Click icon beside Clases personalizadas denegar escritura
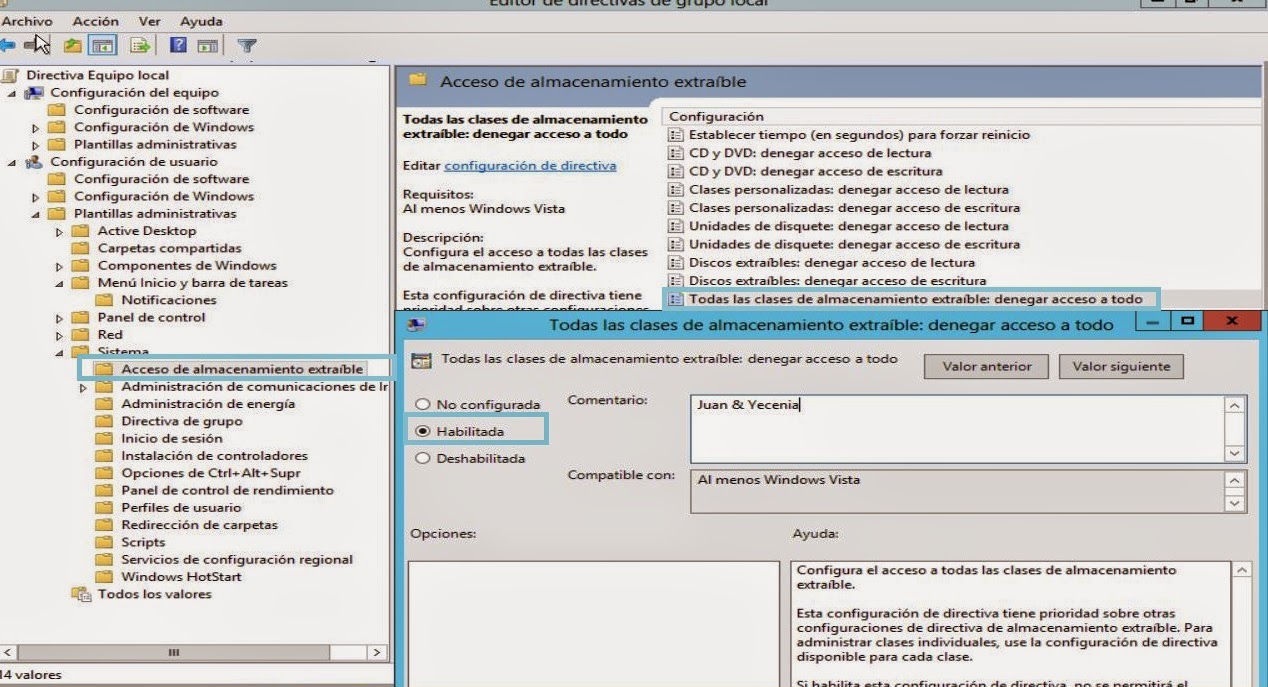This screenshot has width=1268, height=687. (x=676, y=208)
